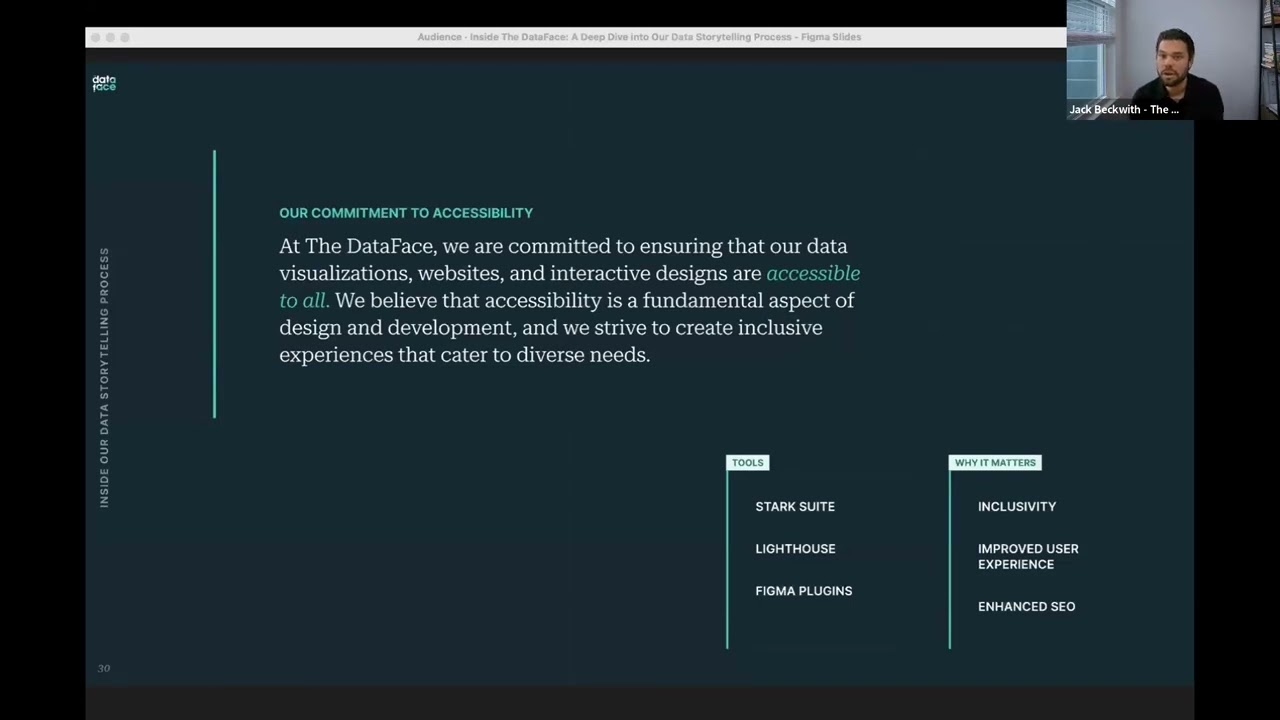Select Jack Beckwith's webcam video thumbnail

coord(1173,60)
